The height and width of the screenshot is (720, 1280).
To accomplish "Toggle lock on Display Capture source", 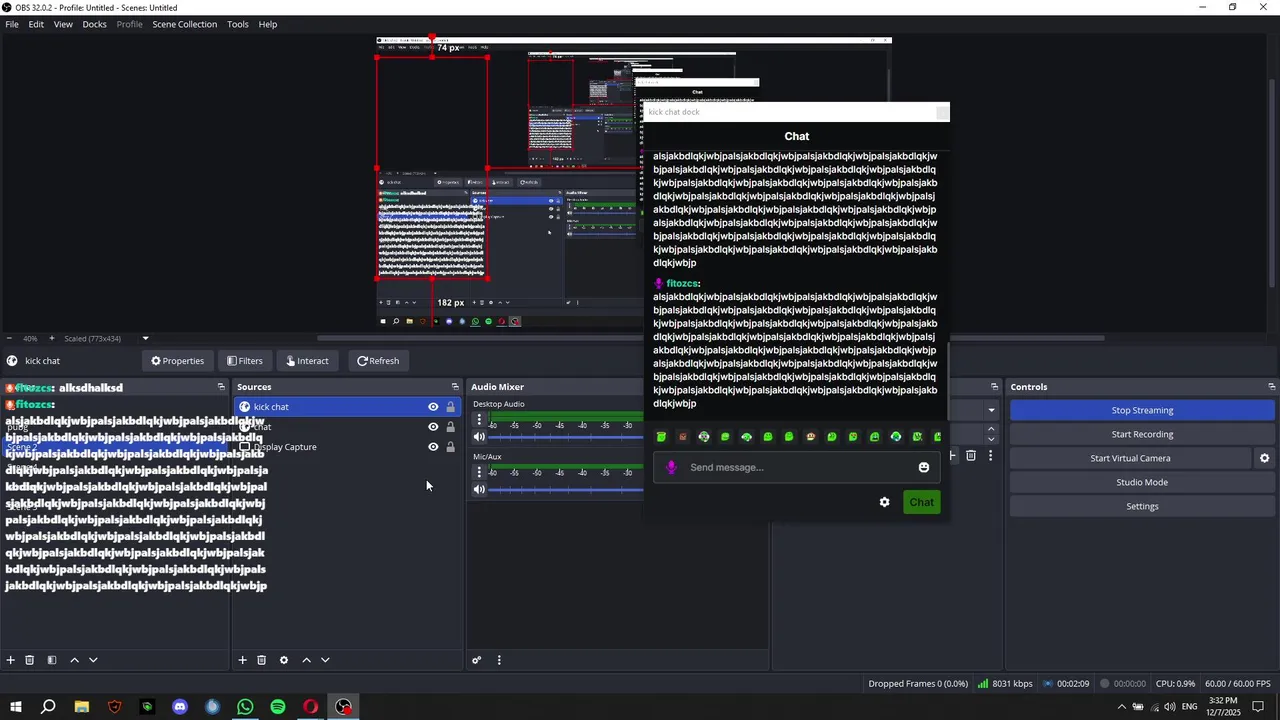I will point(450,447).
